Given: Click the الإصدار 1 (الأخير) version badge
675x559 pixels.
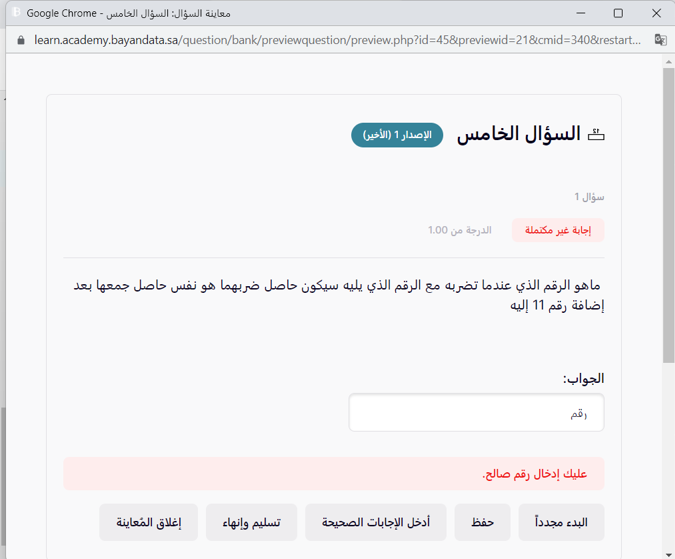Looking at the screenshot, I should coord(397,135).
